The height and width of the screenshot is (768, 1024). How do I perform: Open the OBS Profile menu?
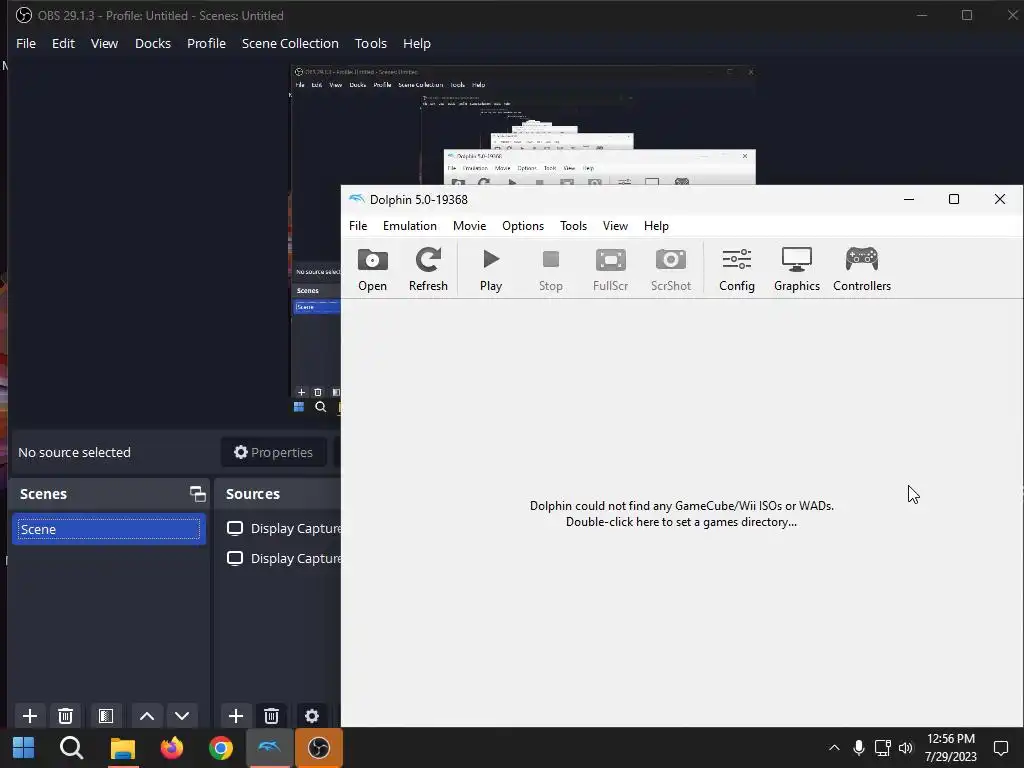[x=206, y=44]
